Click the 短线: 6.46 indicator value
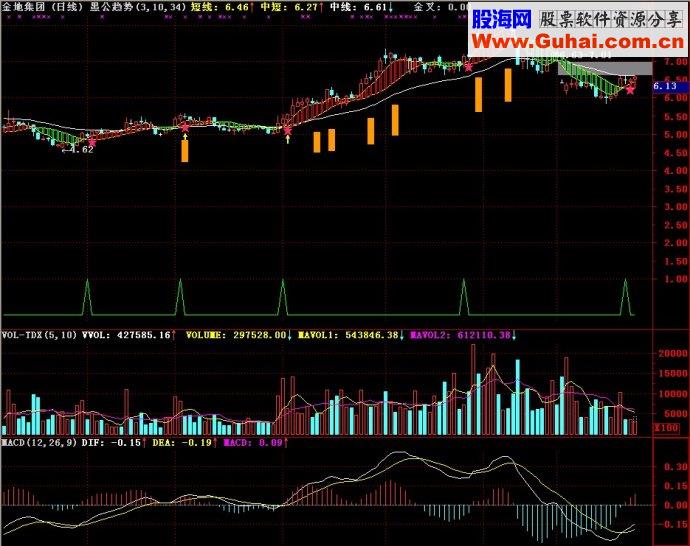This screenshot has height=546, width=690. point(222,7)
